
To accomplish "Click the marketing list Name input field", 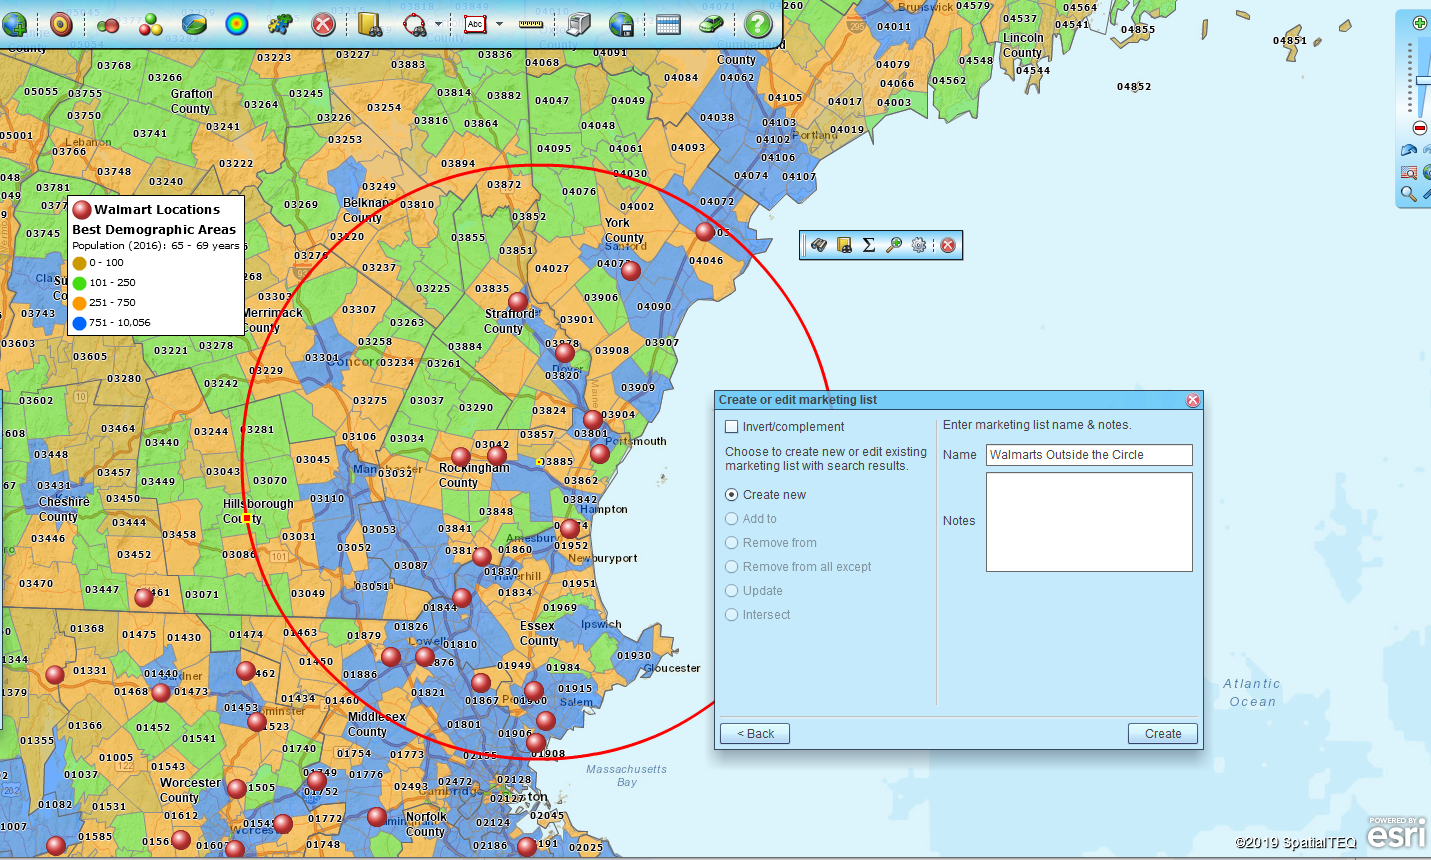I will coord(1089,455).
